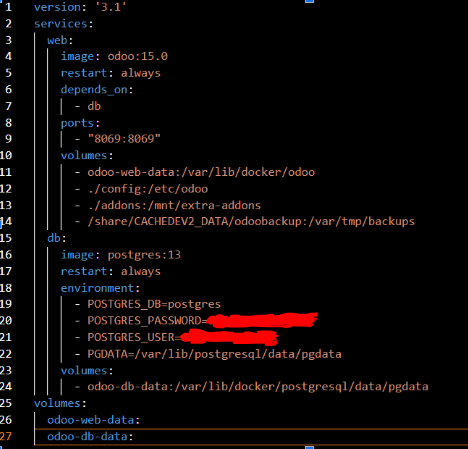
Task: Click the "POSTGRES_DB=postgres" entry
Action: 154,304
